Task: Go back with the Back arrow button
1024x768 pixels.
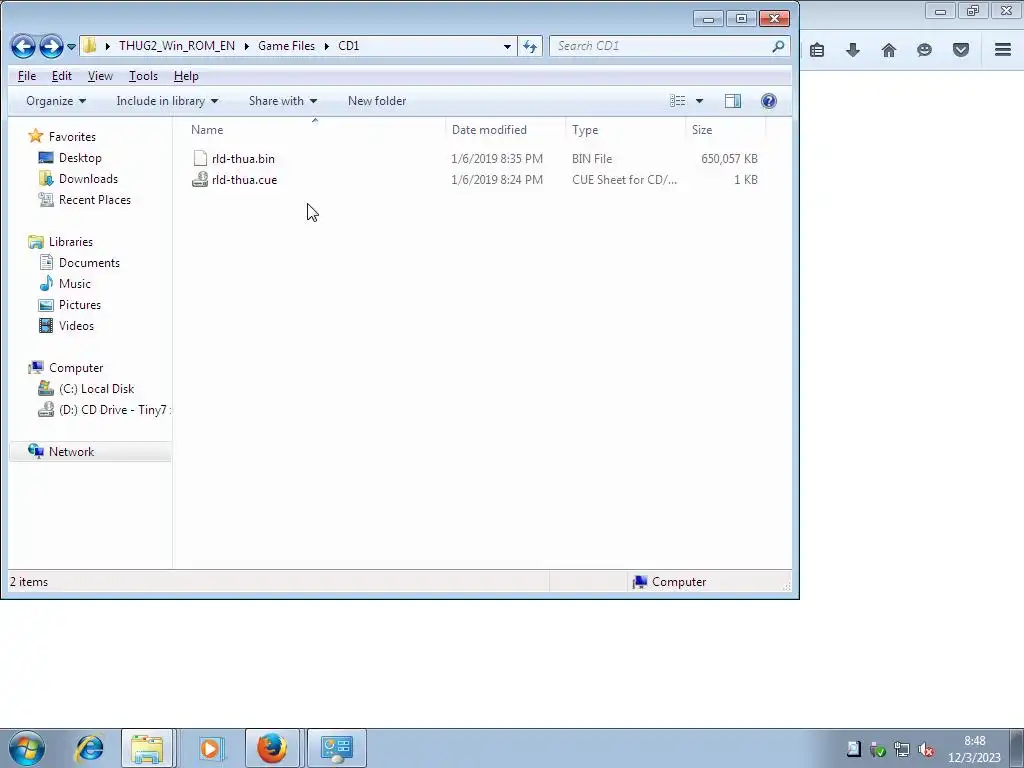Action: 24,46
